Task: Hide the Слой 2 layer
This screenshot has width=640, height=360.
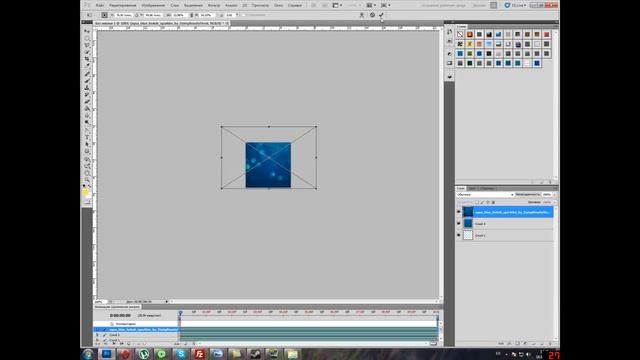Action: (459, 224)
